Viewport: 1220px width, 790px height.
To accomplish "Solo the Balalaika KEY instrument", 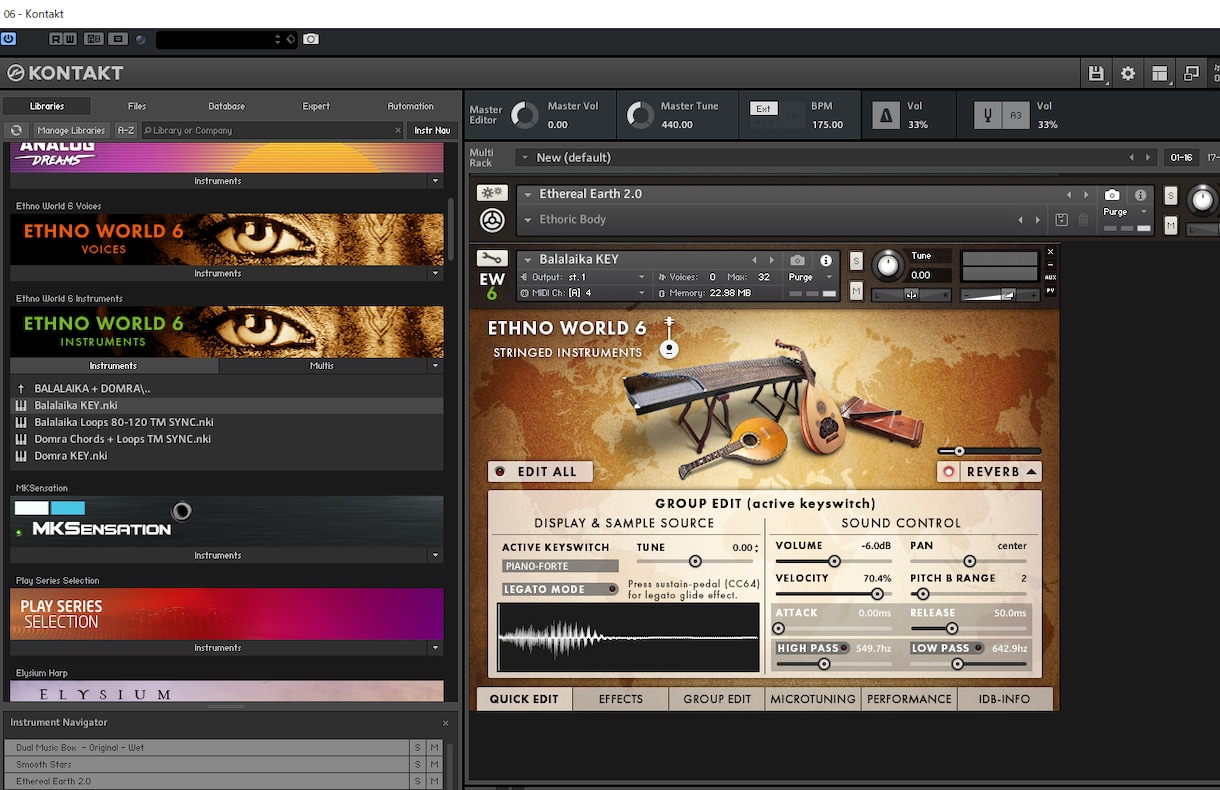I will tap(856, 261).
